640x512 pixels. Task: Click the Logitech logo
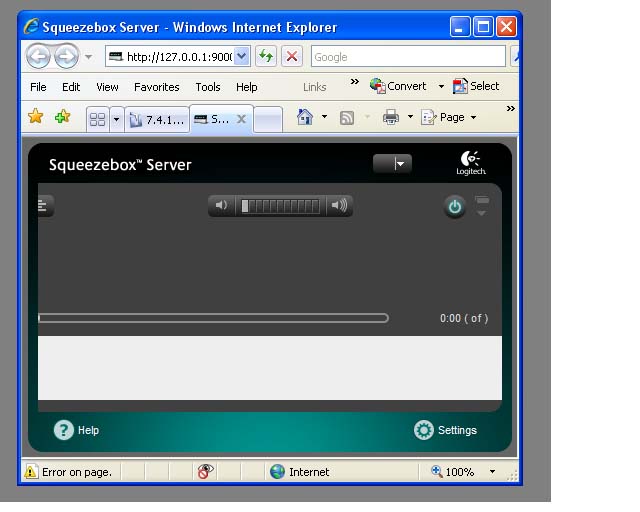coord(471,163)
